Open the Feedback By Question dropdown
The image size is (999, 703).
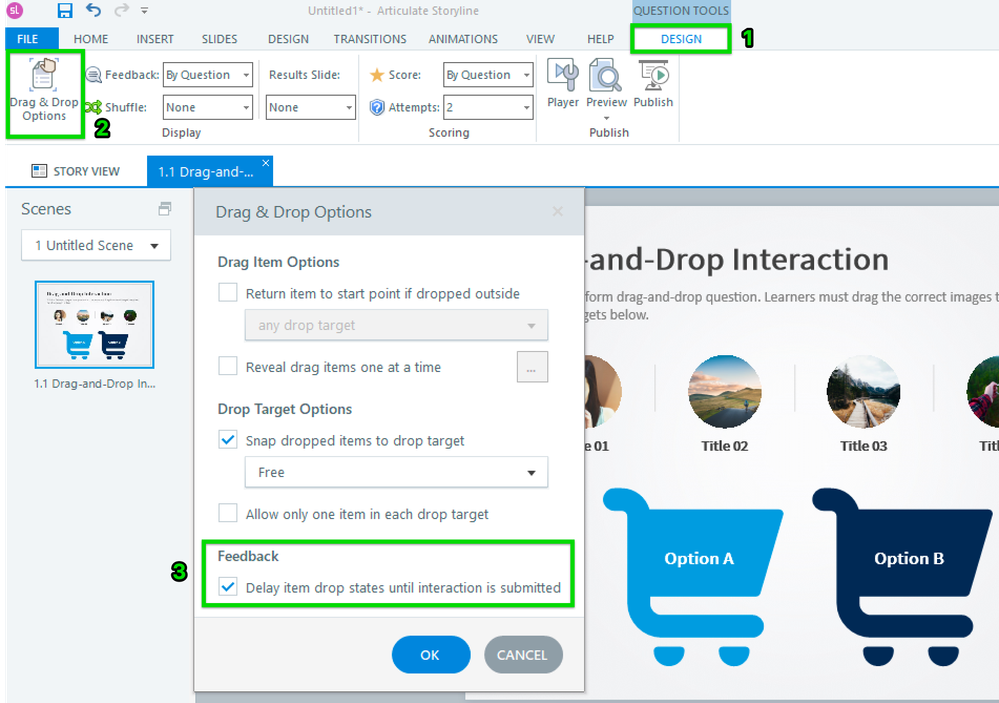click(x=208, y=75)
